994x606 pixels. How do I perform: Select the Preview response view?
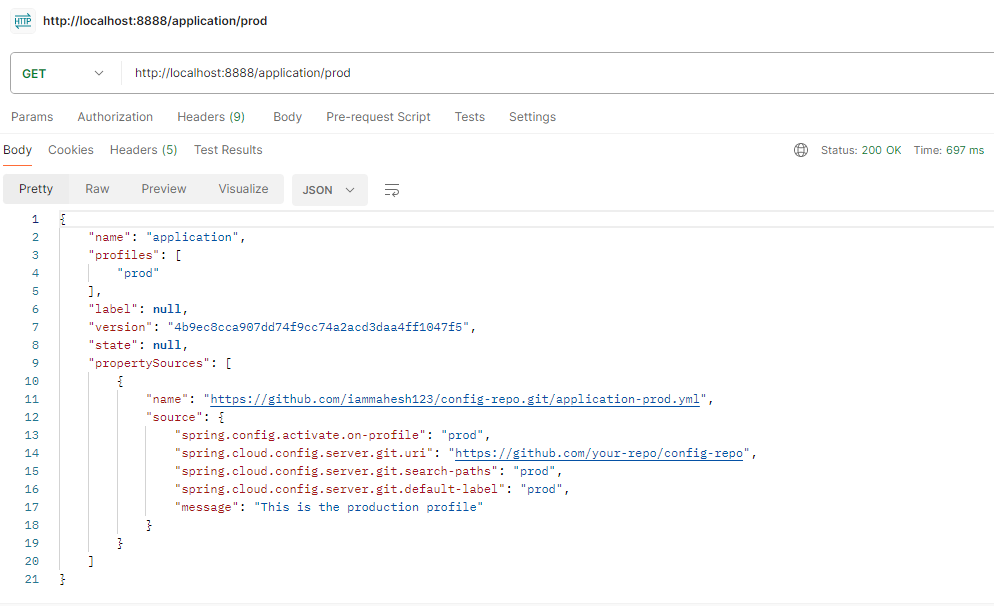[x=164, y=189]
